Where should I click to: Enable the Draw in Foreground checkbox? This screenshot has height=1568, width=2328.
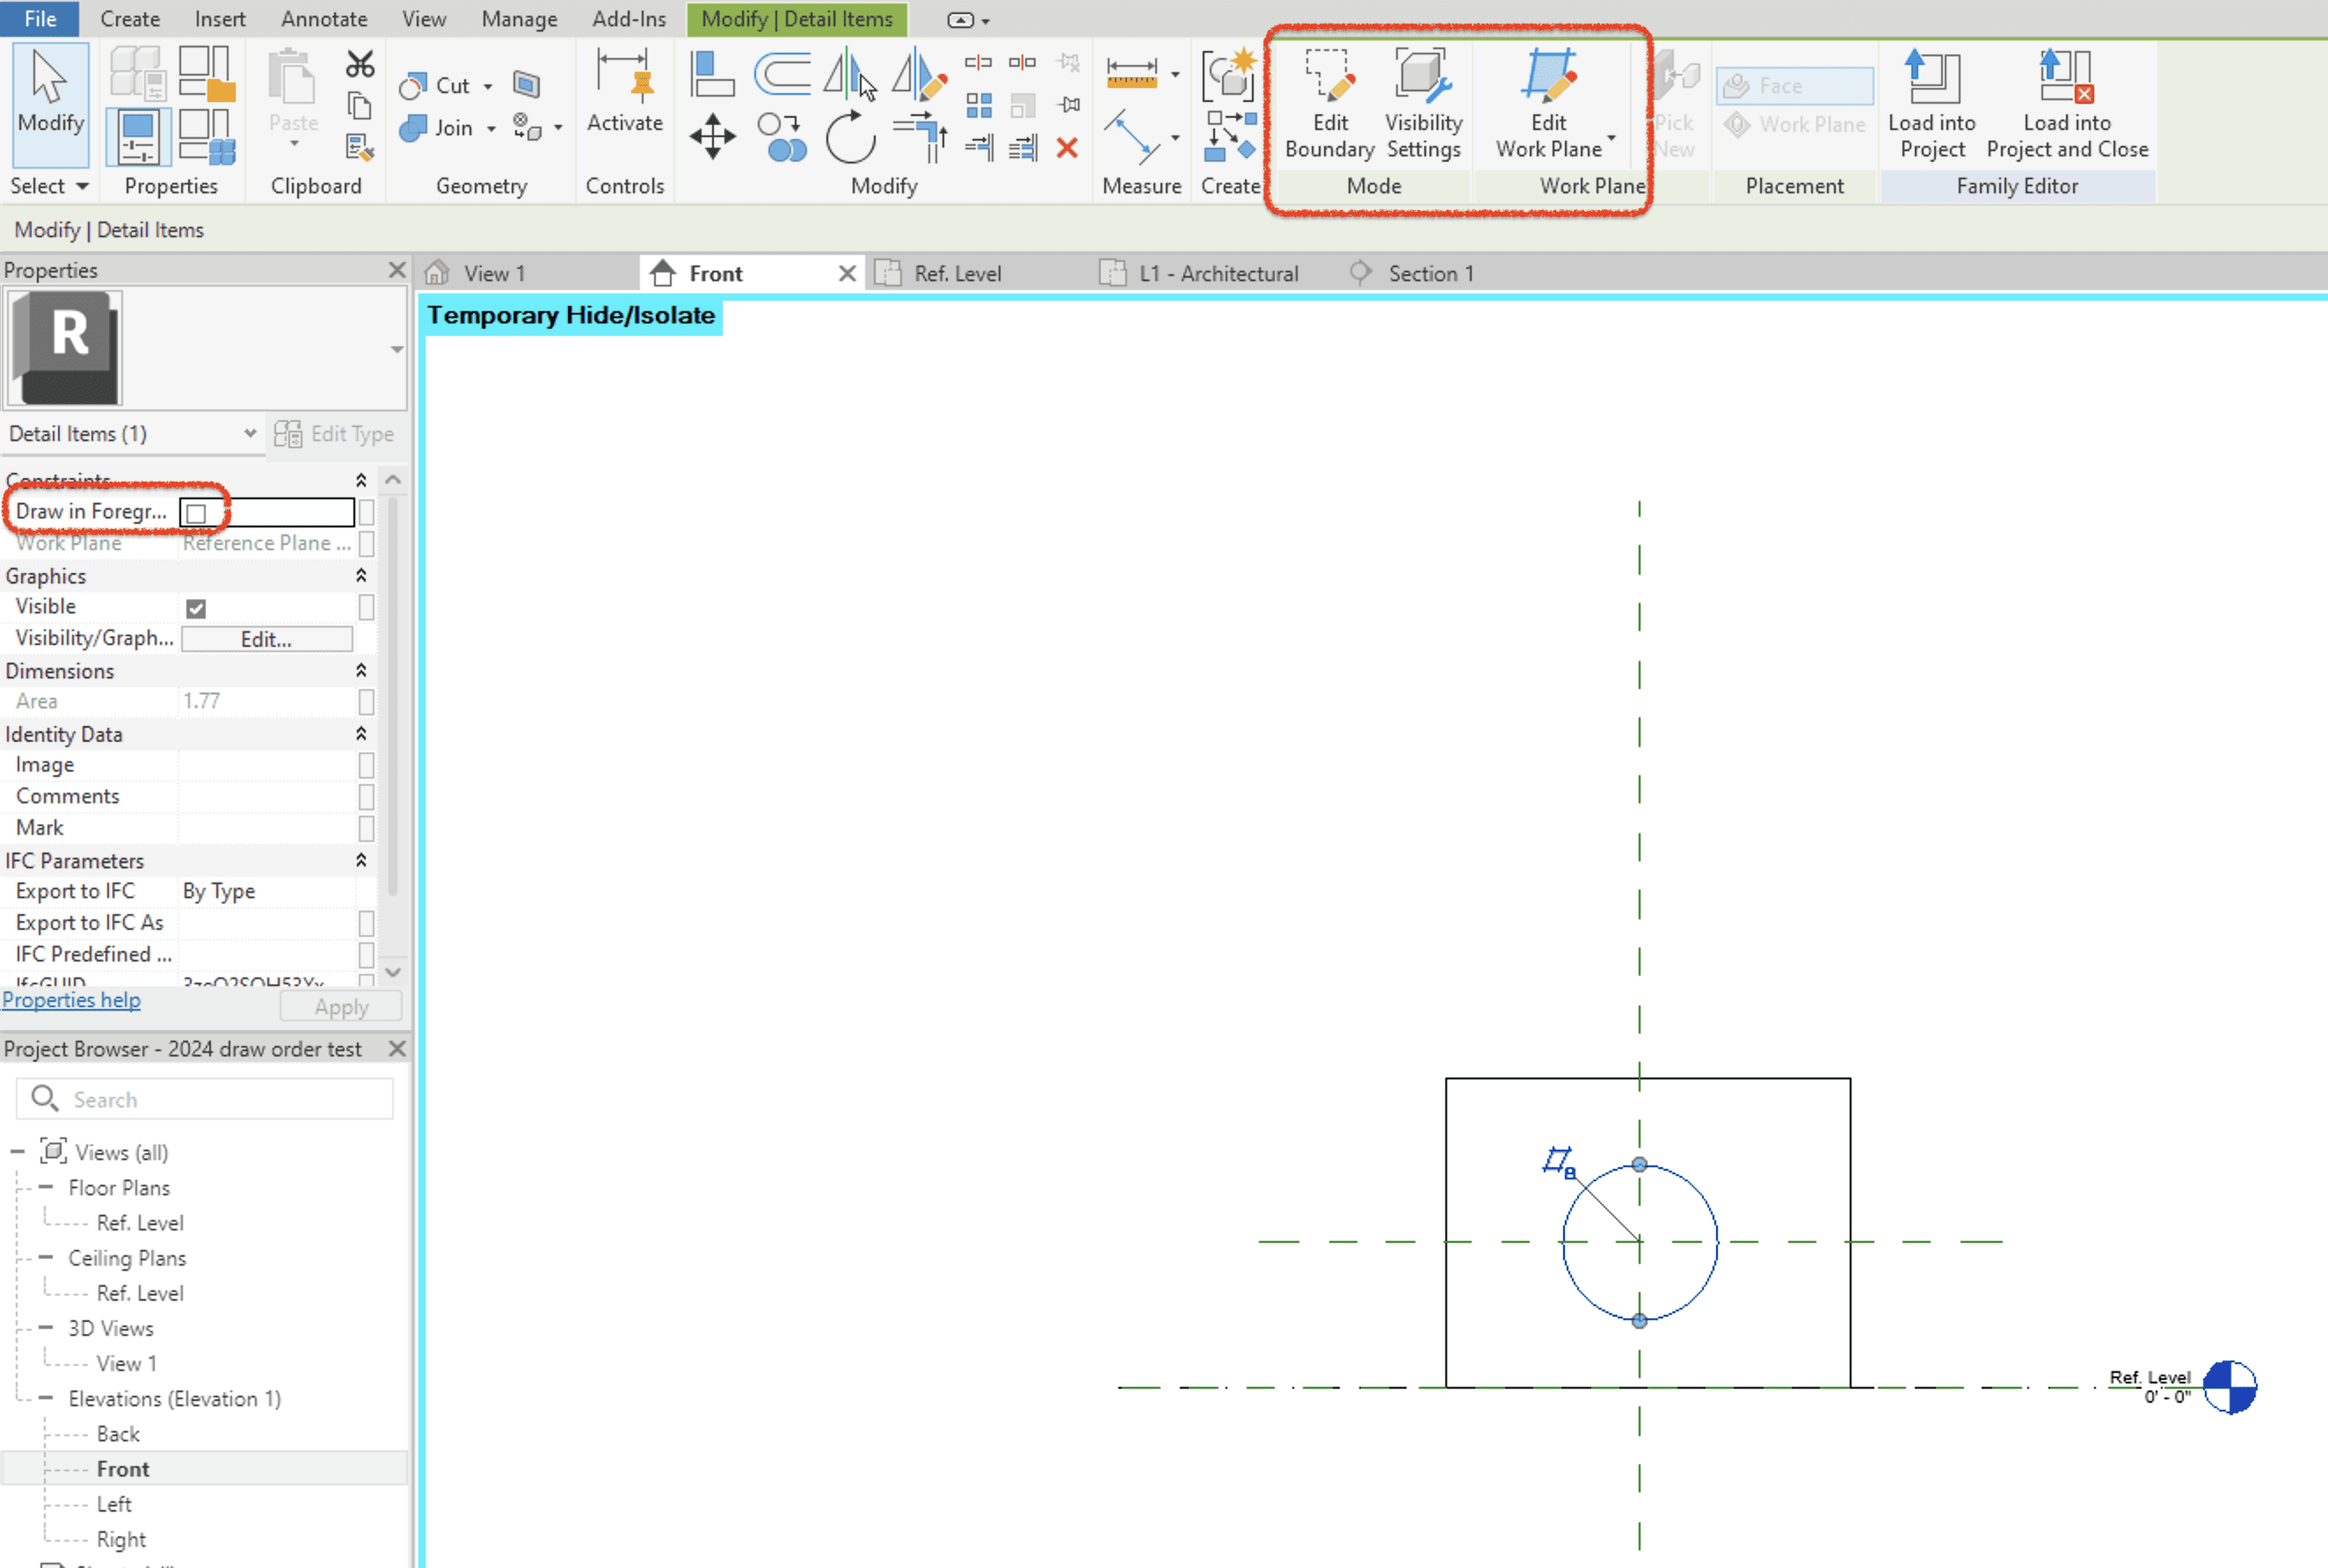[196, 512]
